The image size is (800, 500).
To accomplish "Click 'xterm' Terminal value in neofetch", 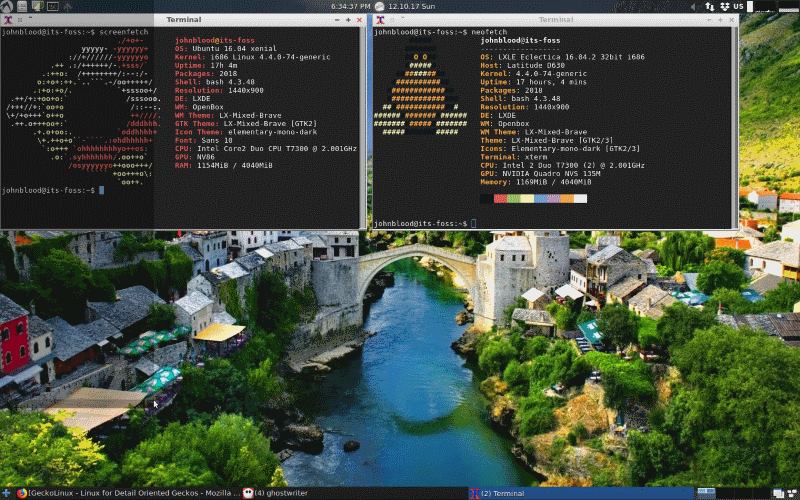I will click(x=536, y=157).
